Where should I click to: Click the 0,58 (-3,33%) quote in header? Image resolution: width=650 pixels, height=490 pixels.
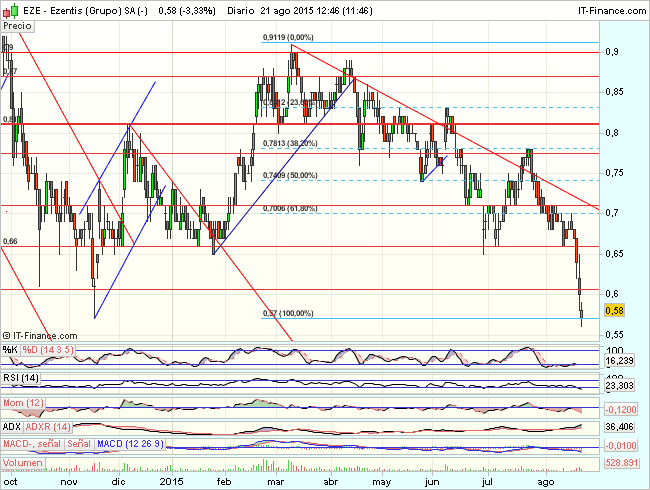click(x=187, y=11)
